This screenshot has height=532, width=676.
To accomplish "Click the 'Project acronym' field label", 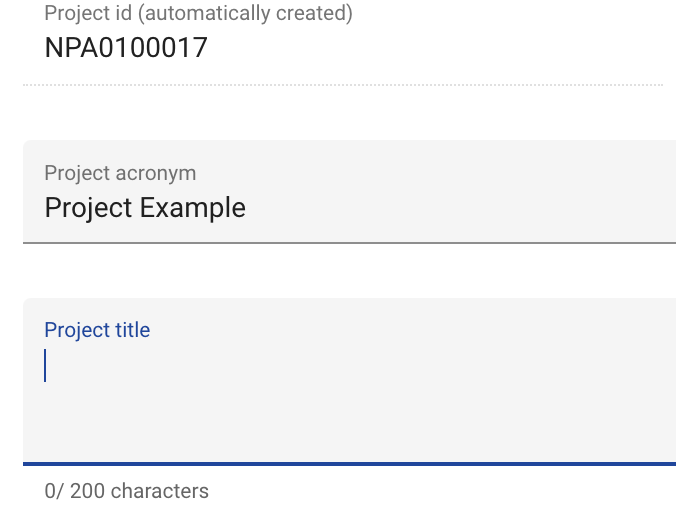I will click(120, 173).
